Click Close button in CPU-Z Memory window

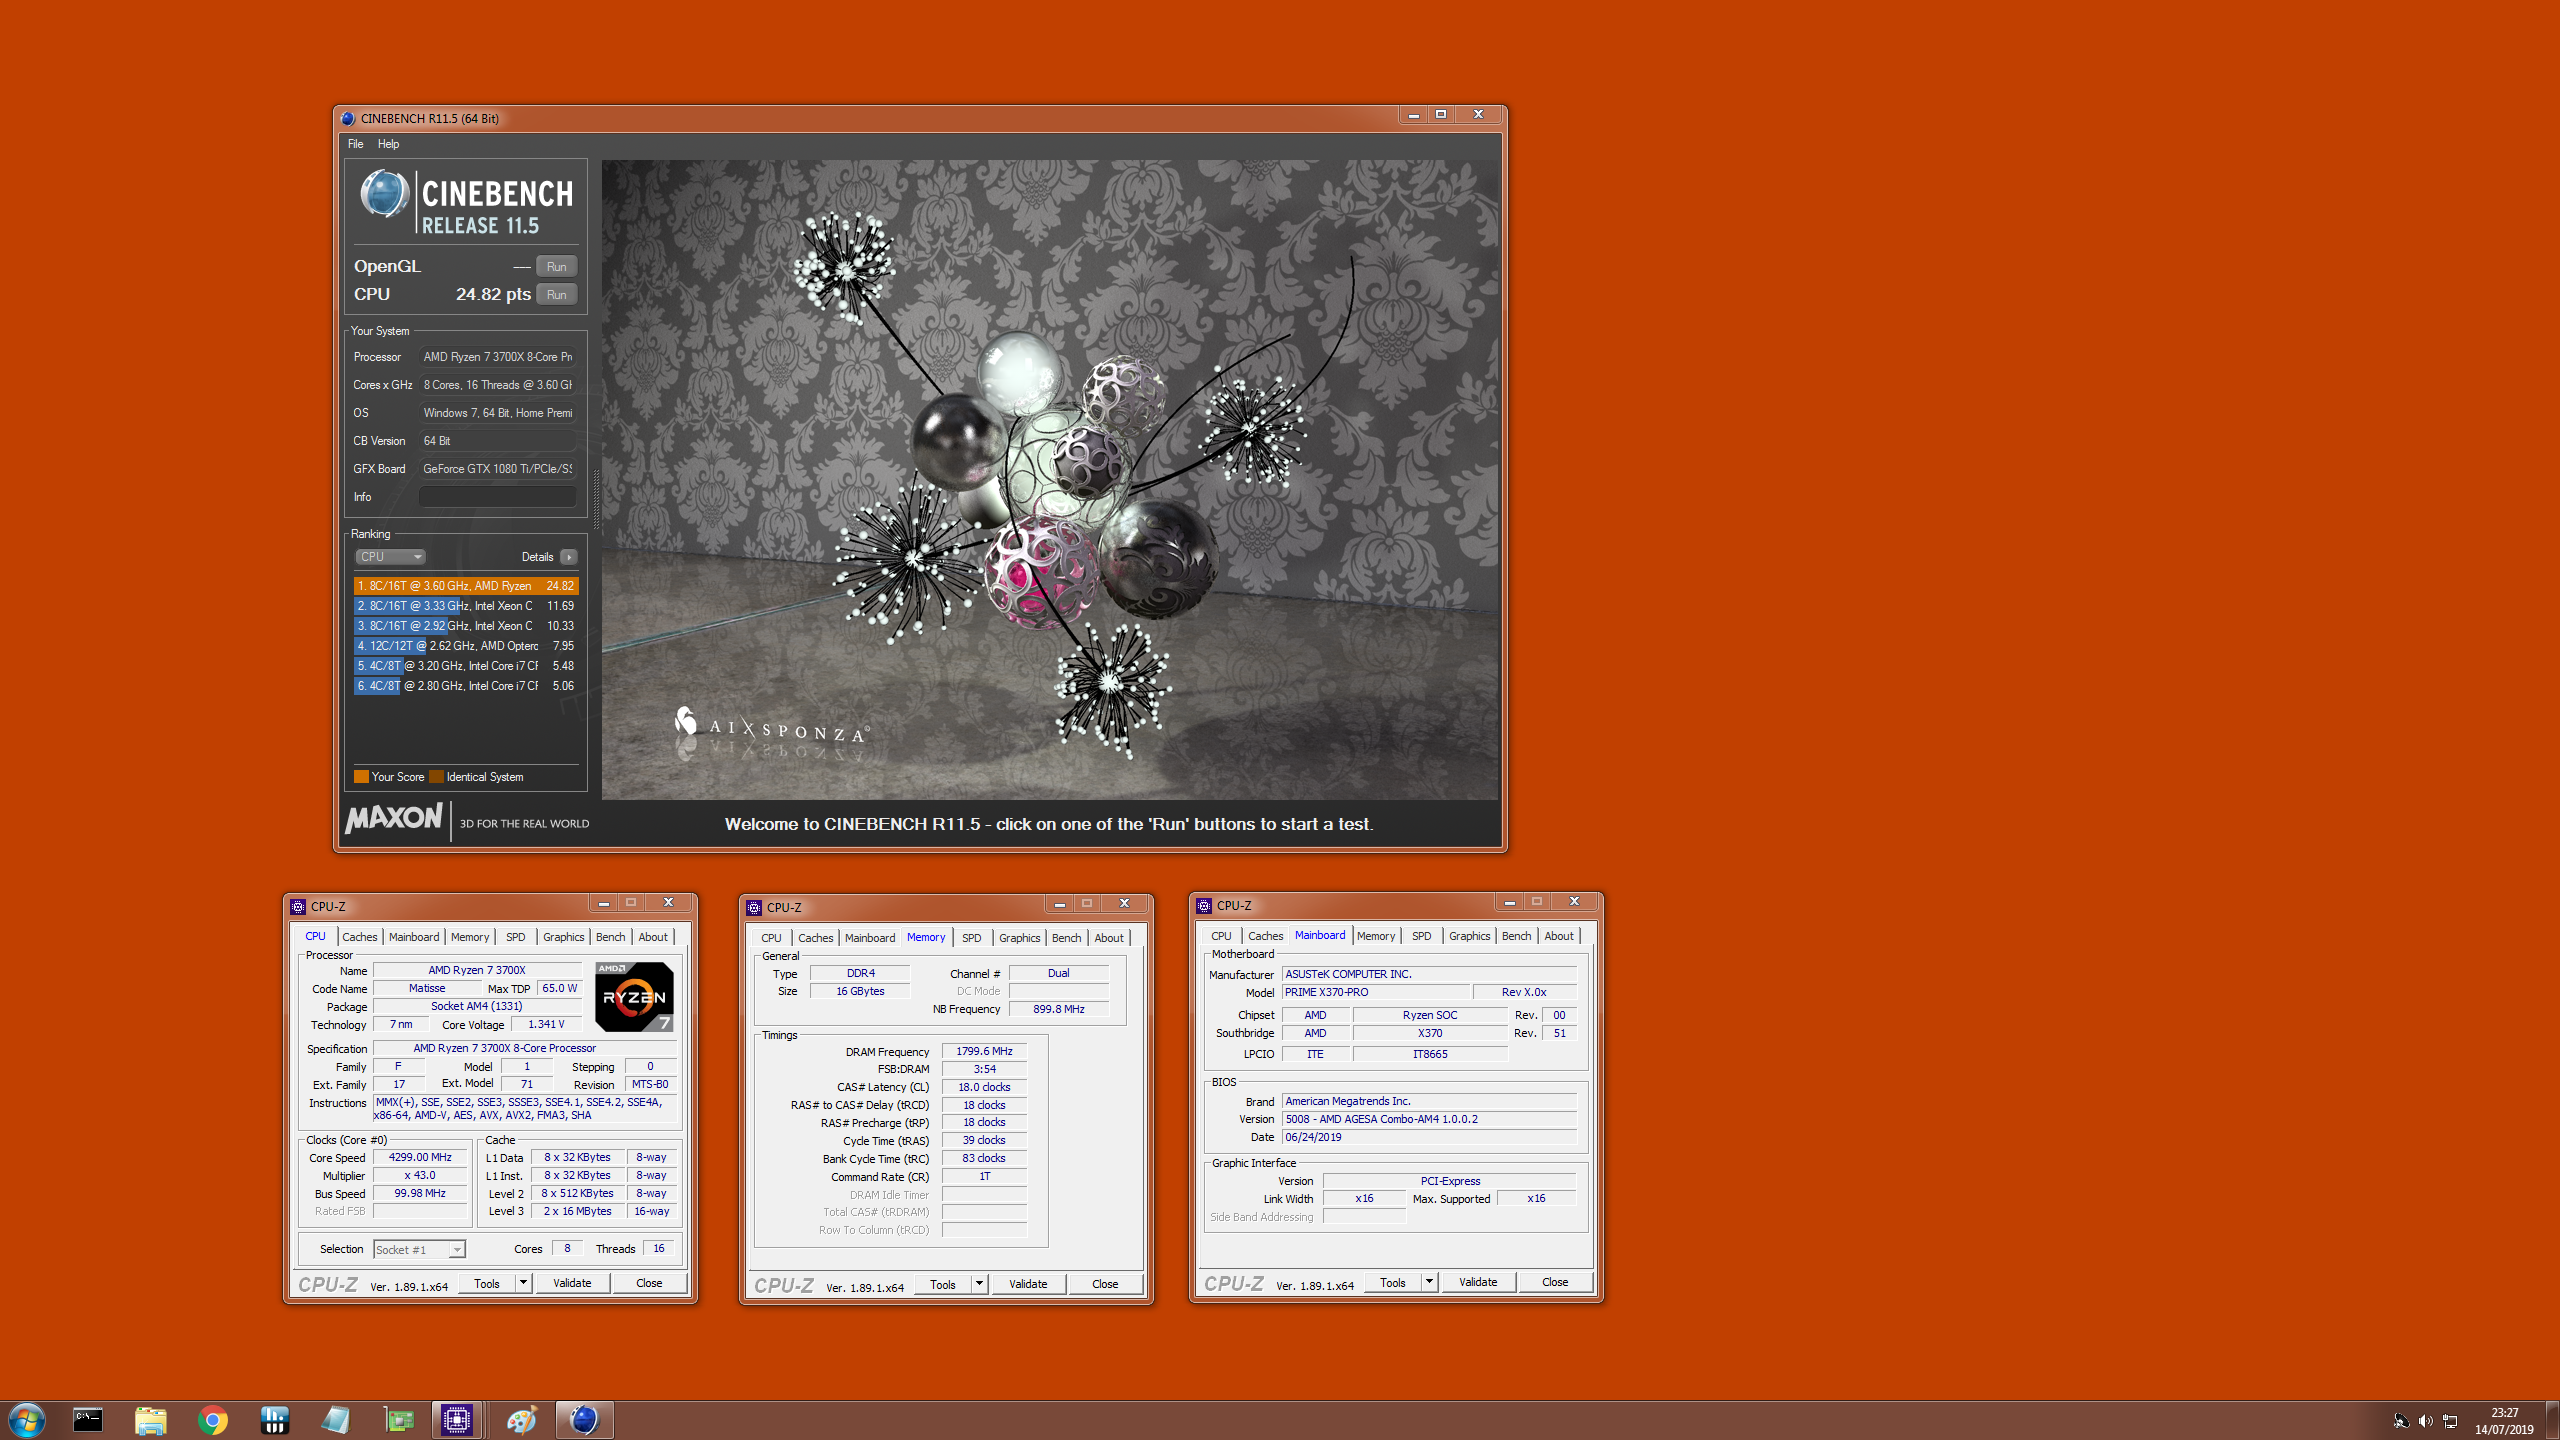point(1105,1284)
